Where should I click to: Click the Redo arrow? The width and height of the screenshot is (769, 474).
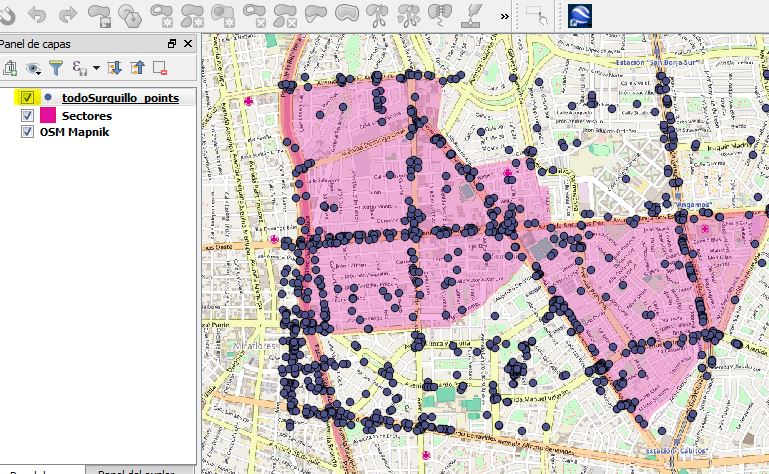[x=68, y=15]
